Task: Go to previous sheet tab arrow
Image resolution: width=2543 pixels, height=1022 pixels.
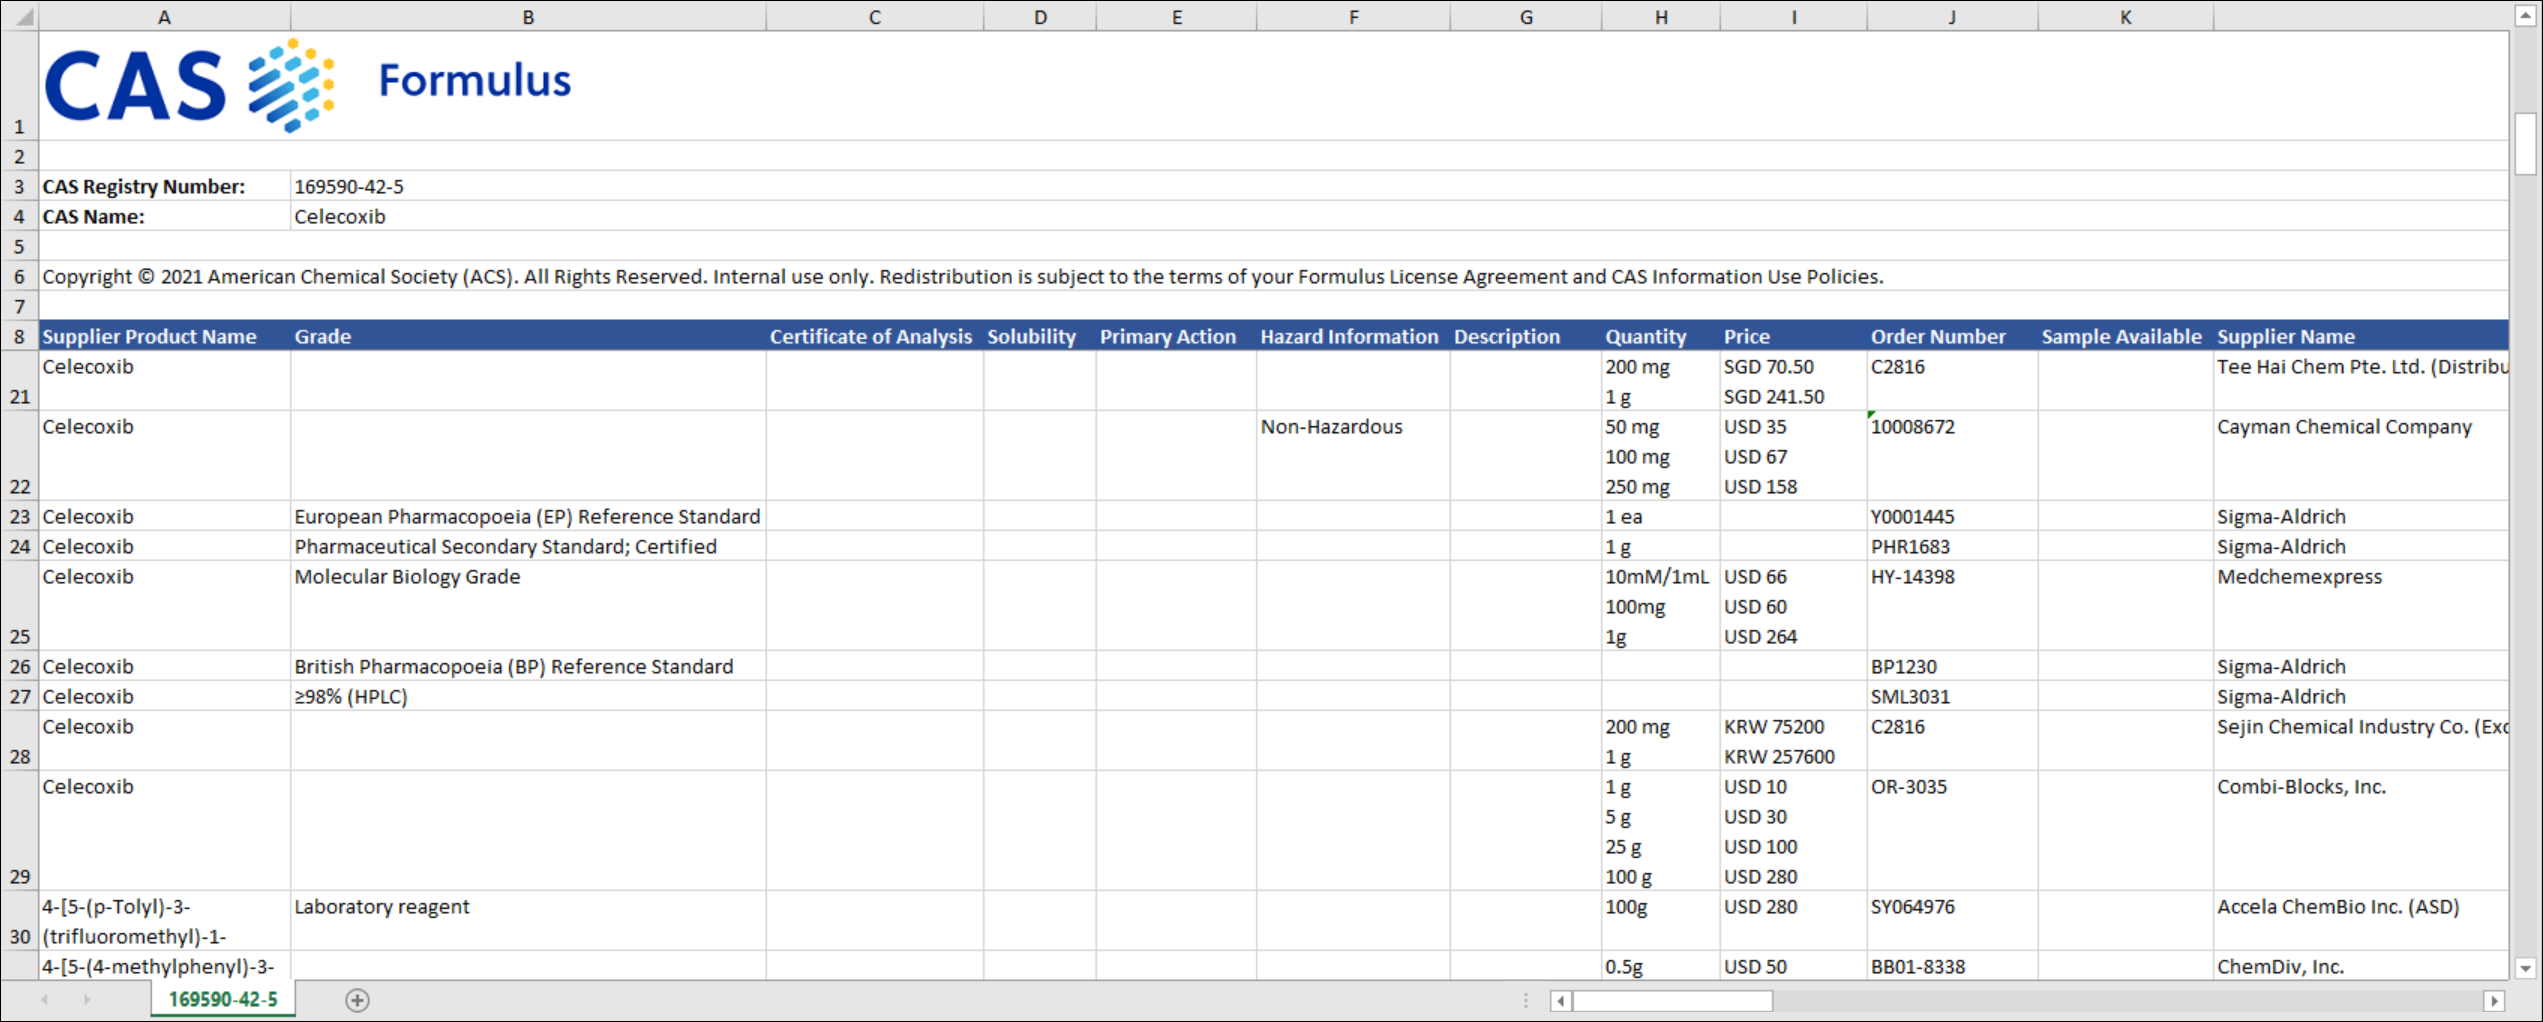Action: pyautogui.click(x=44, y=999)
